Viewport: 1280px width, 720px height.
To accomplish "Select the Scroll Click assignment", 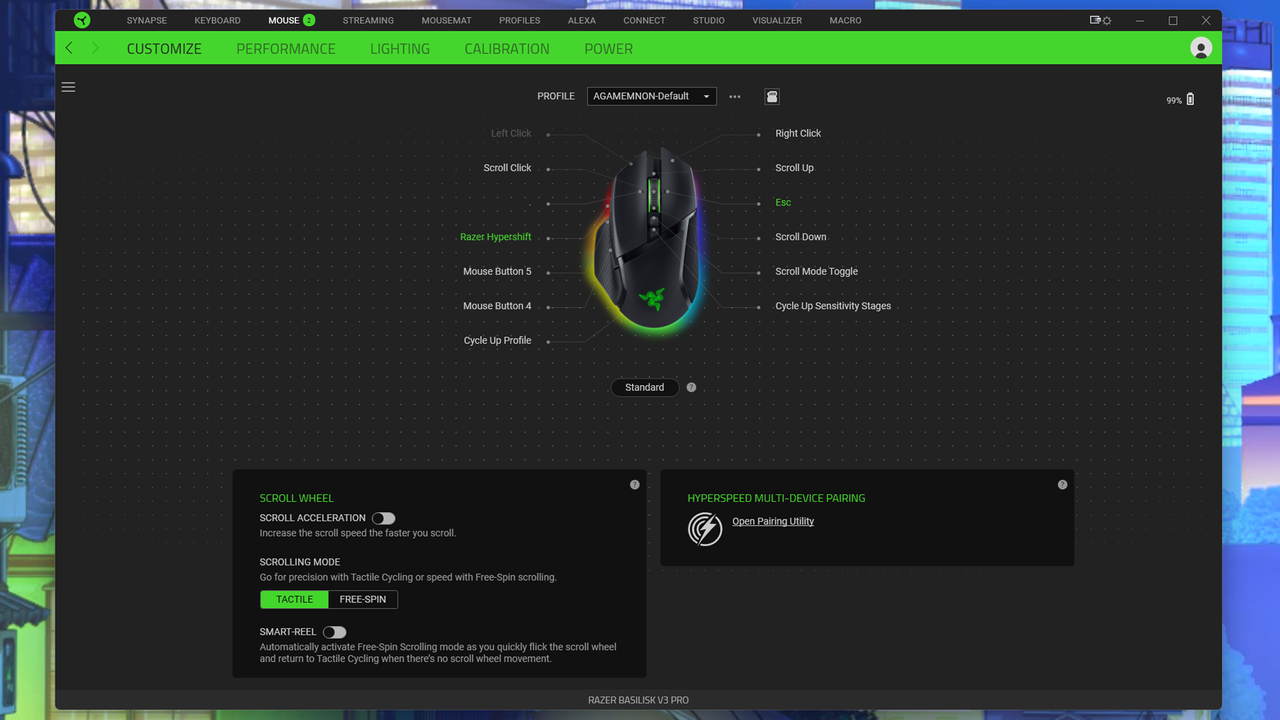I will pyautogui.click(x=507, y=168).
